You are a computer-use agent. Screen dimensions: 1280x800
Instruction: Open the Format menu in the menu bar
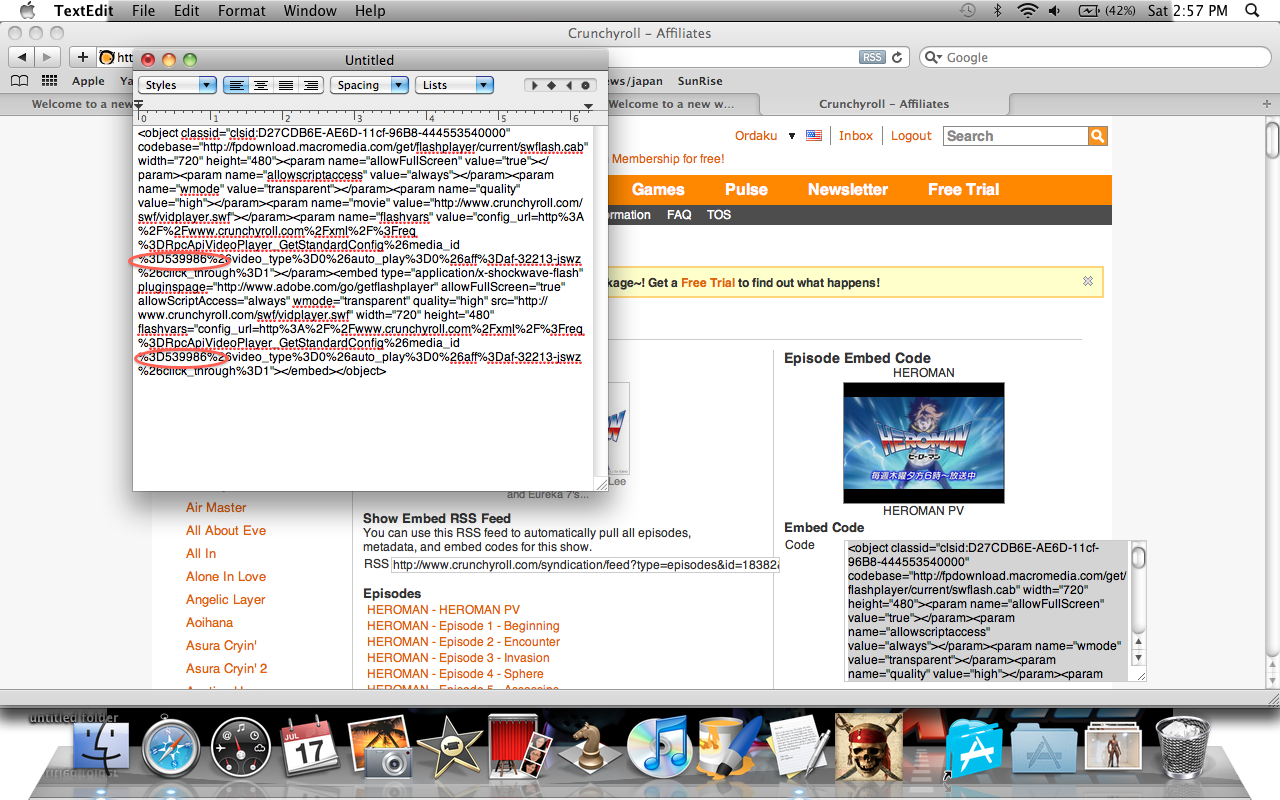(241, 11)
